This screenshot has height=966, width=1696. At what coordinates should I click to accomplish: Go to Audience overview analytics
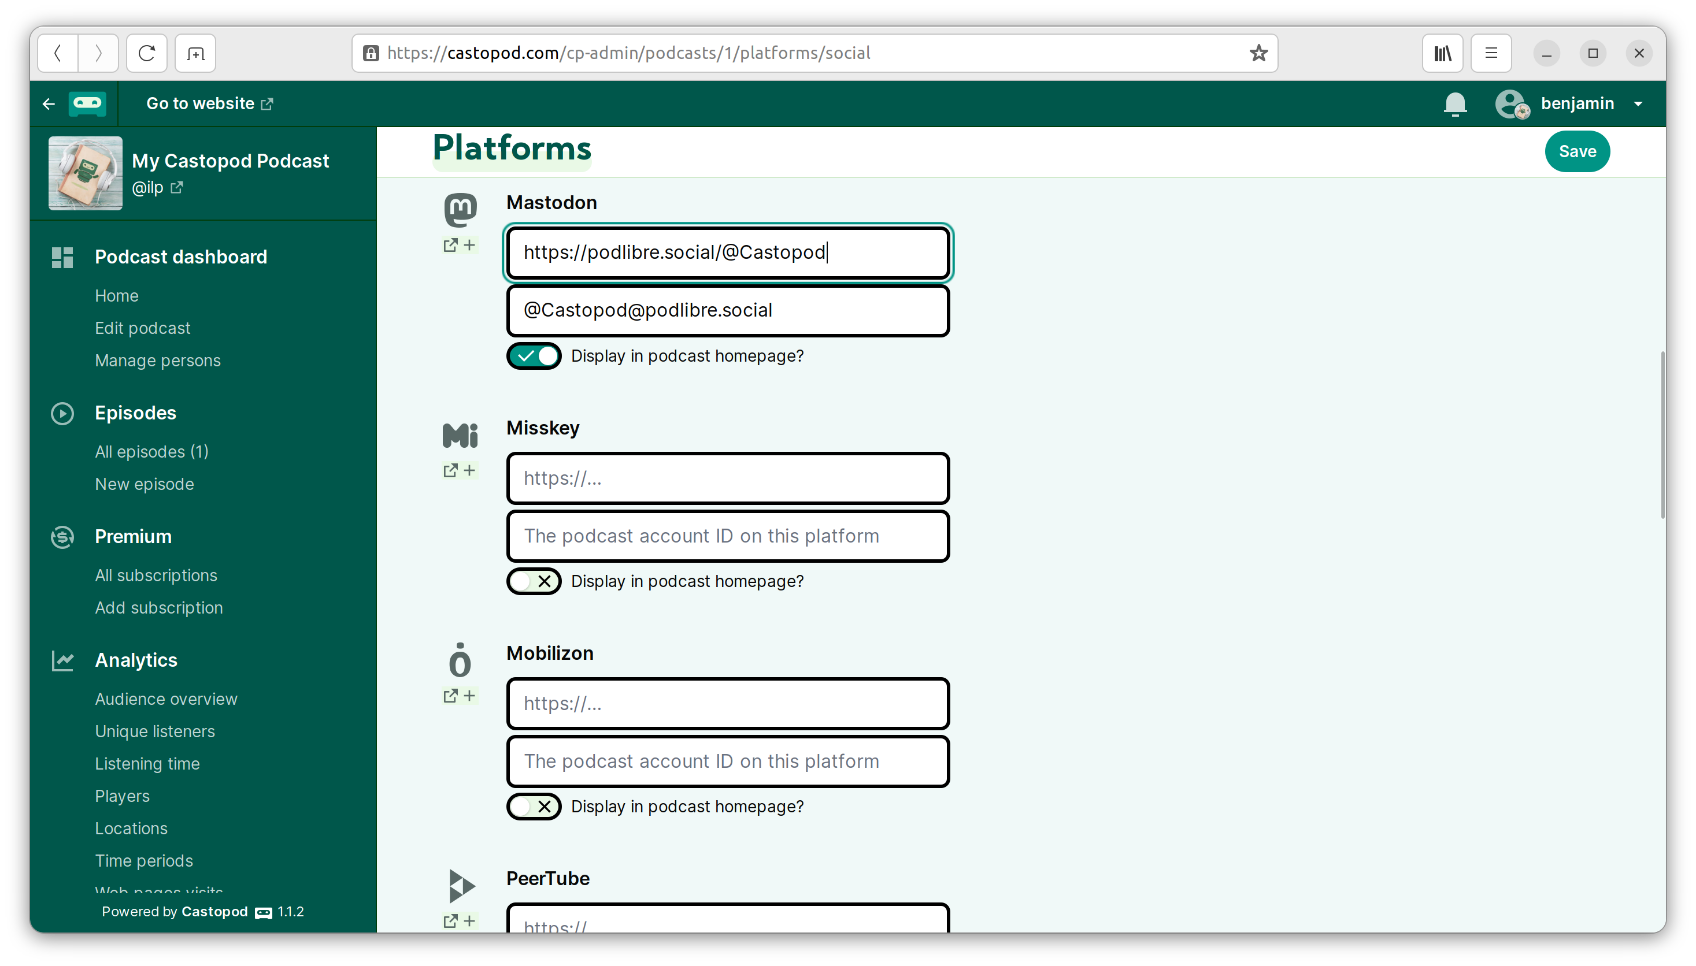coord(166,699)
